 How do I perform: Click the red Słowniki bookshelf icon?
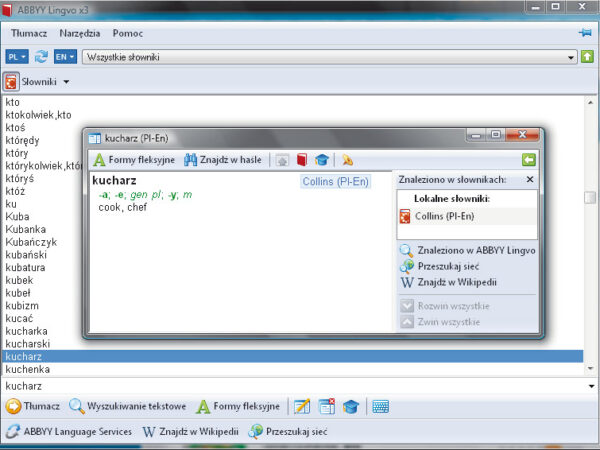point(11,81)
